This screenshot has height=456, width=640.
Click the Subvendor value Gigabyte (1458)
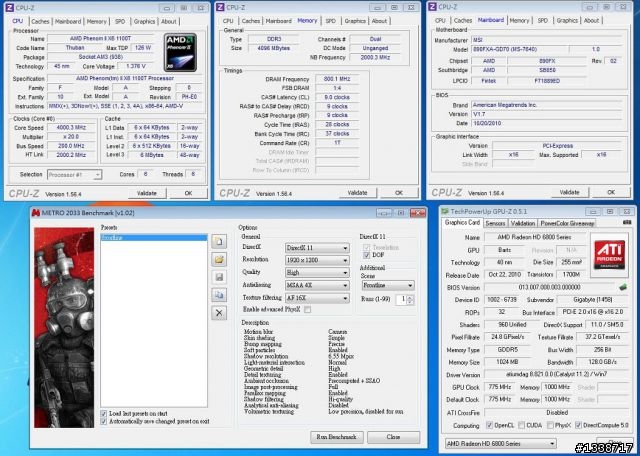(593, 300)
